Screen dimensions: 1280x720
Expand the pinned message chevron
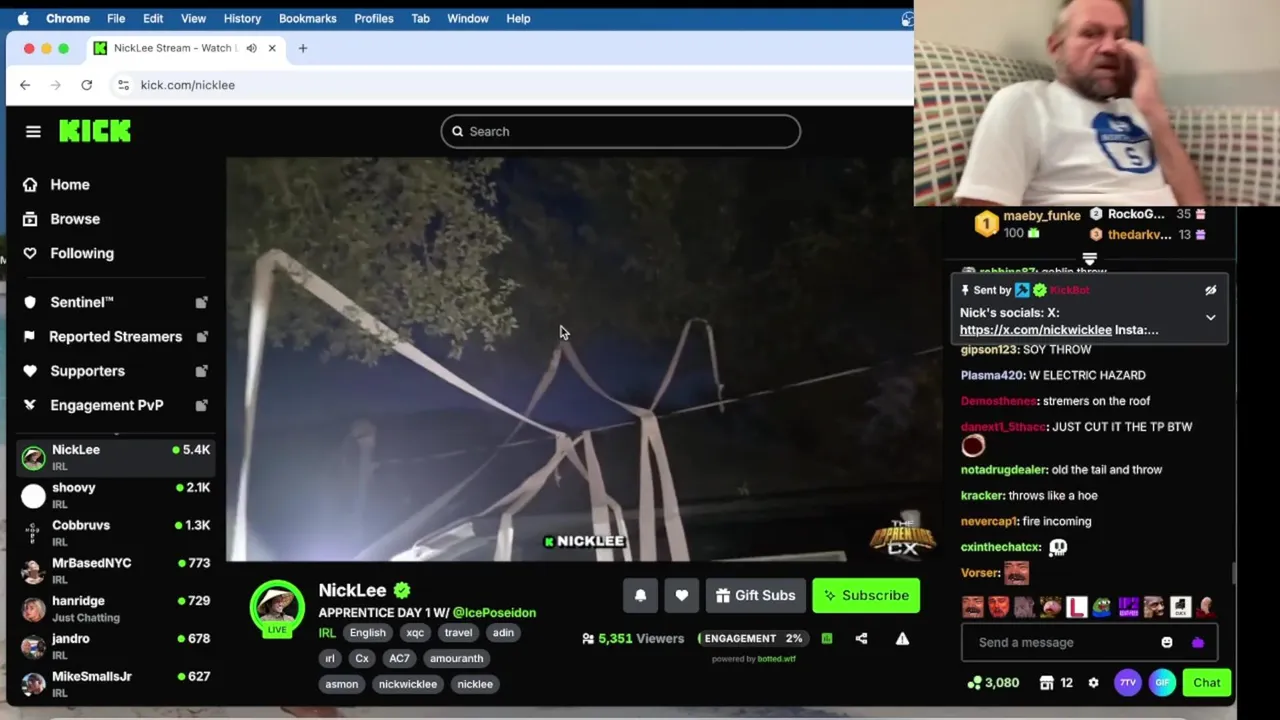(1210, 318)
